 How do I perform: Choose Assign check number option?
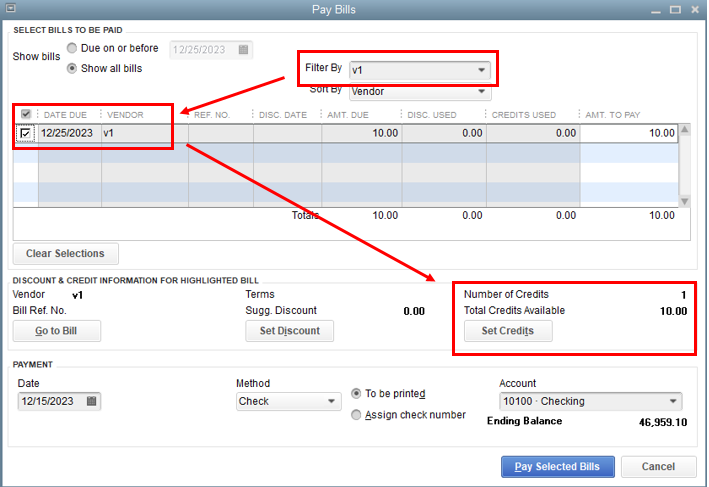(356, 414)
